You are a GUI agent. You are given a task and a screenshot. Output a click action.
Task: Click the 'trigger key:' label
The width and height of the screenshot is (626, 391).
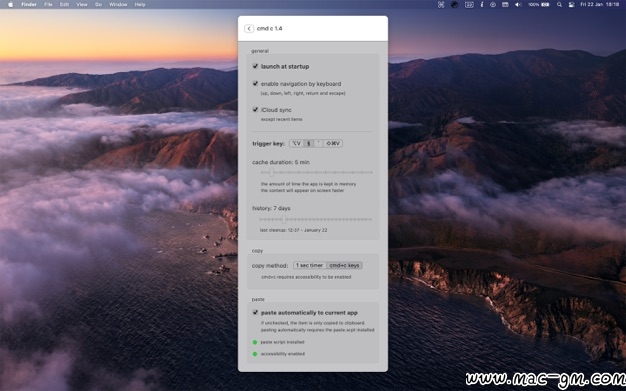268,143
